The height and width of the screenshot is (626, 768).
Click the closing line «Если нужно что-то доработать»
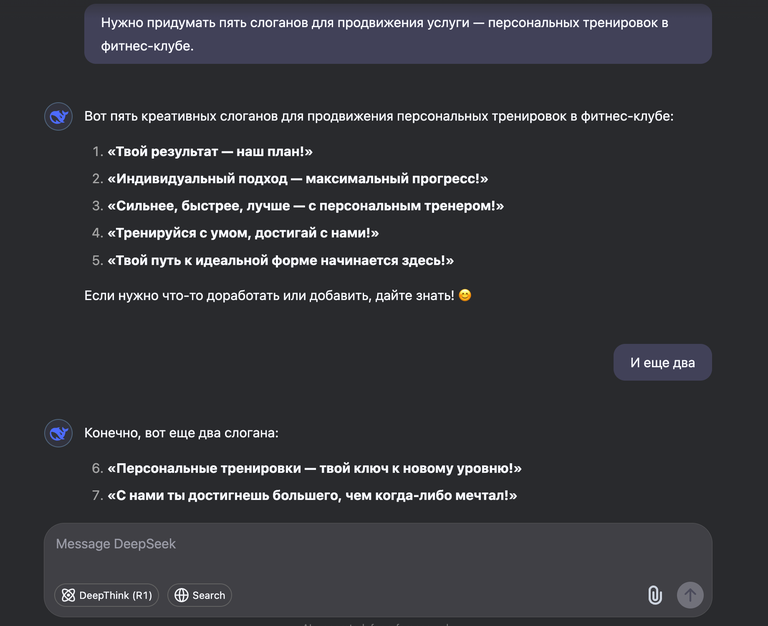pos(269,295)
